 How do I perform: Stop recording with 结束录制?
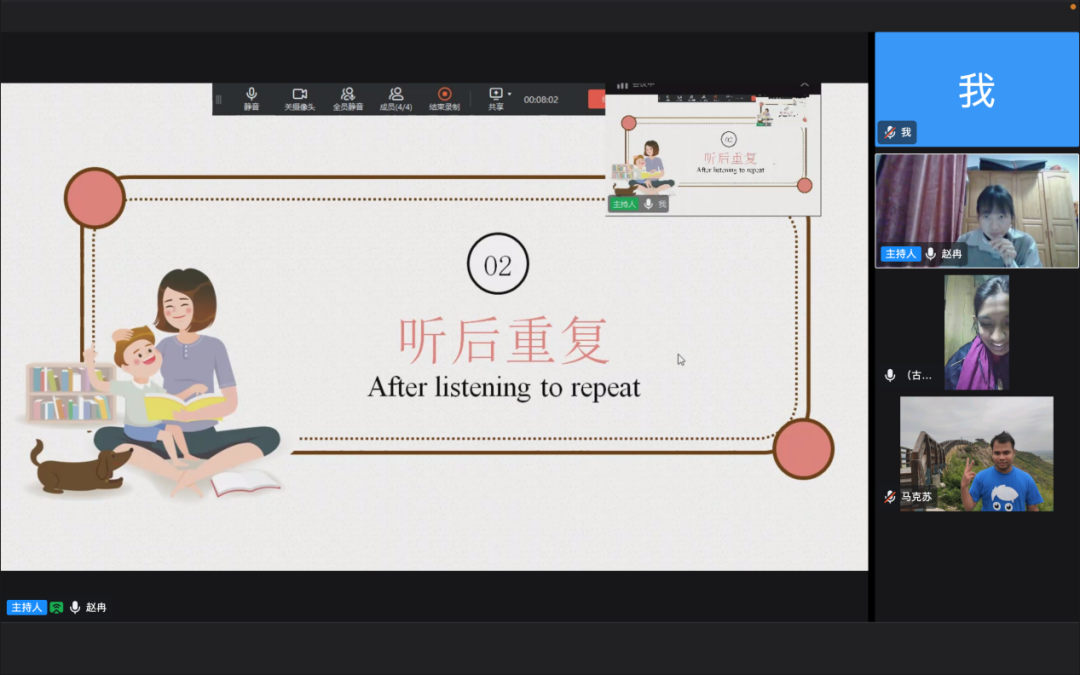click(444, 98)
